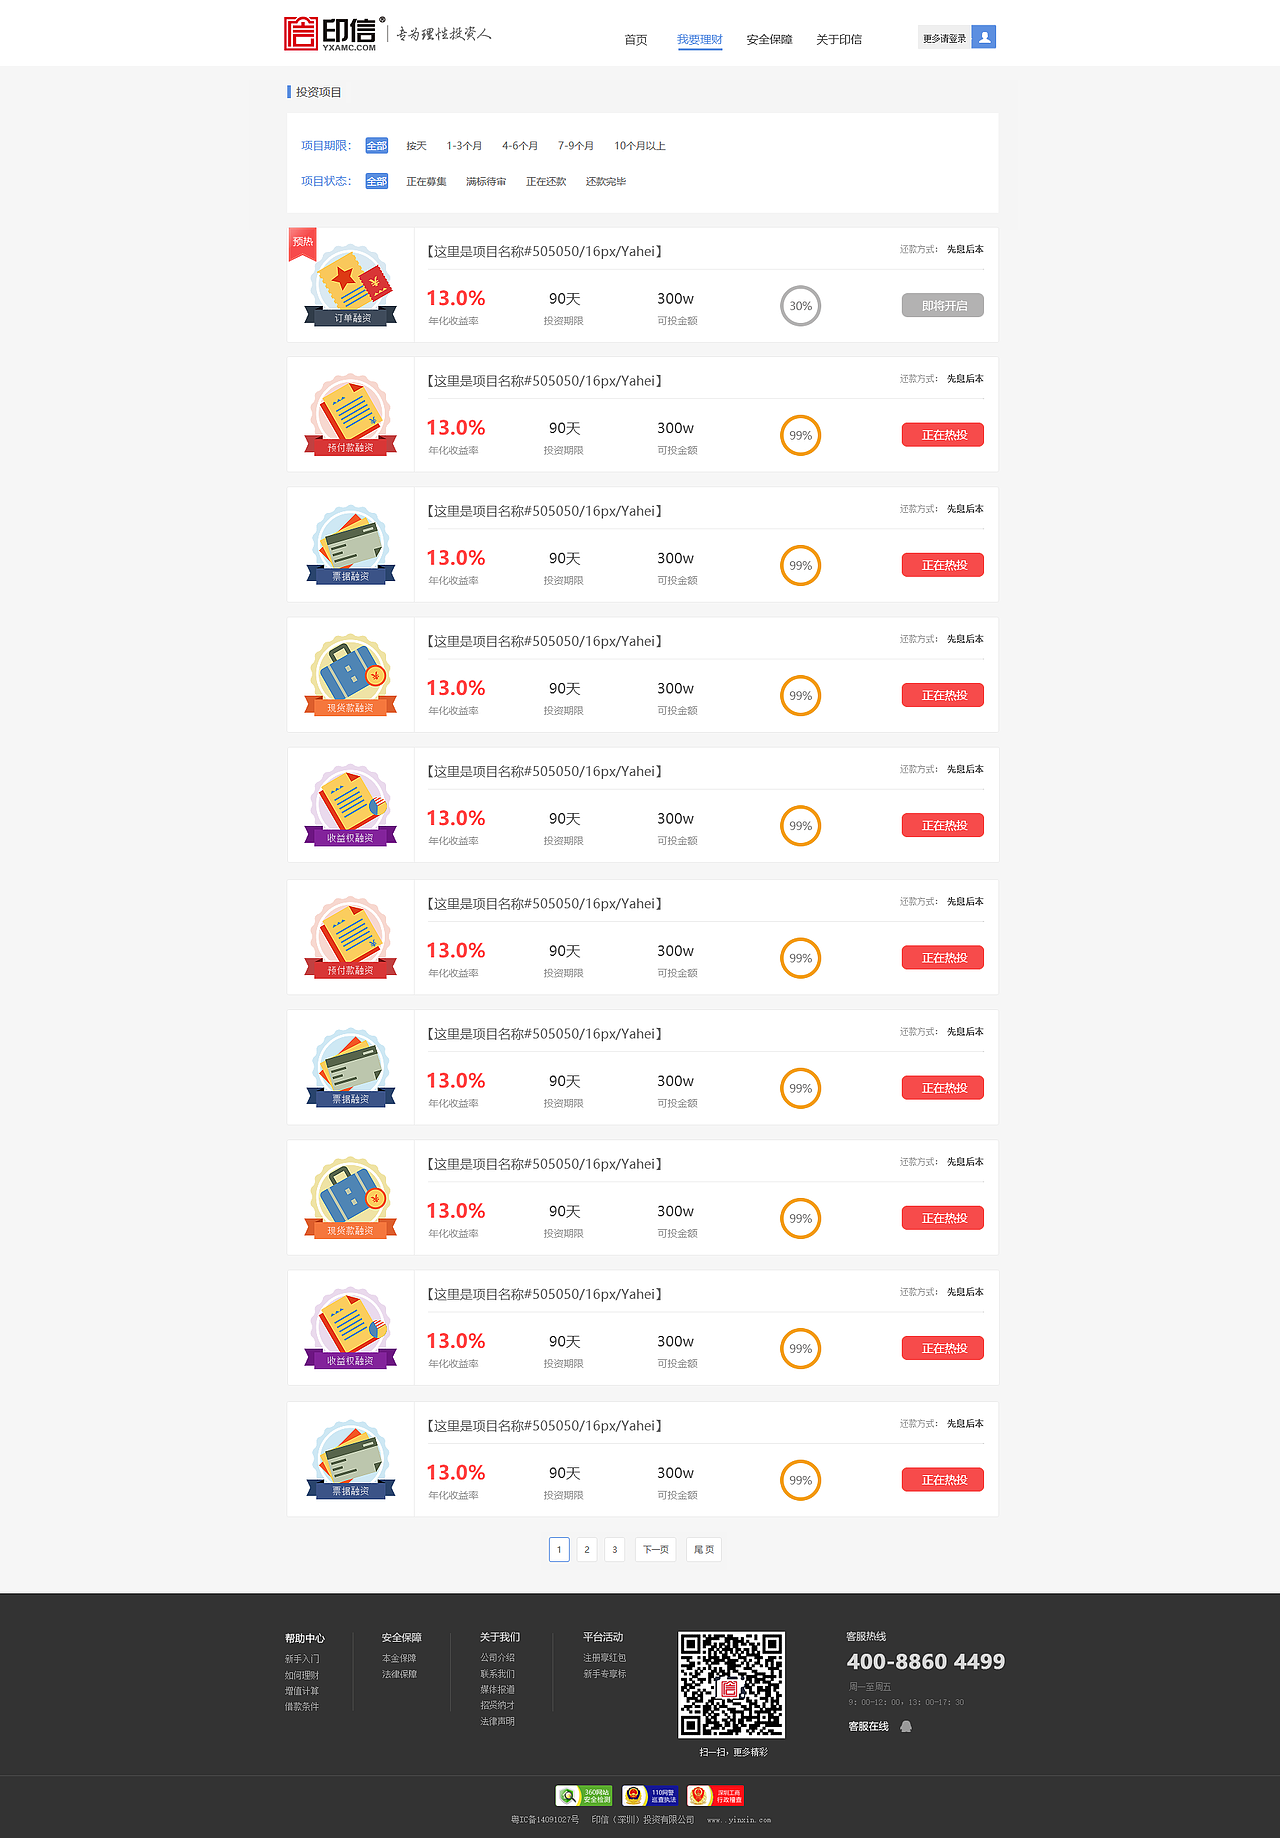Click the 订单融资 project badge icon
This screenshot has height=1838, width=1280.
(x=351, y=285)
